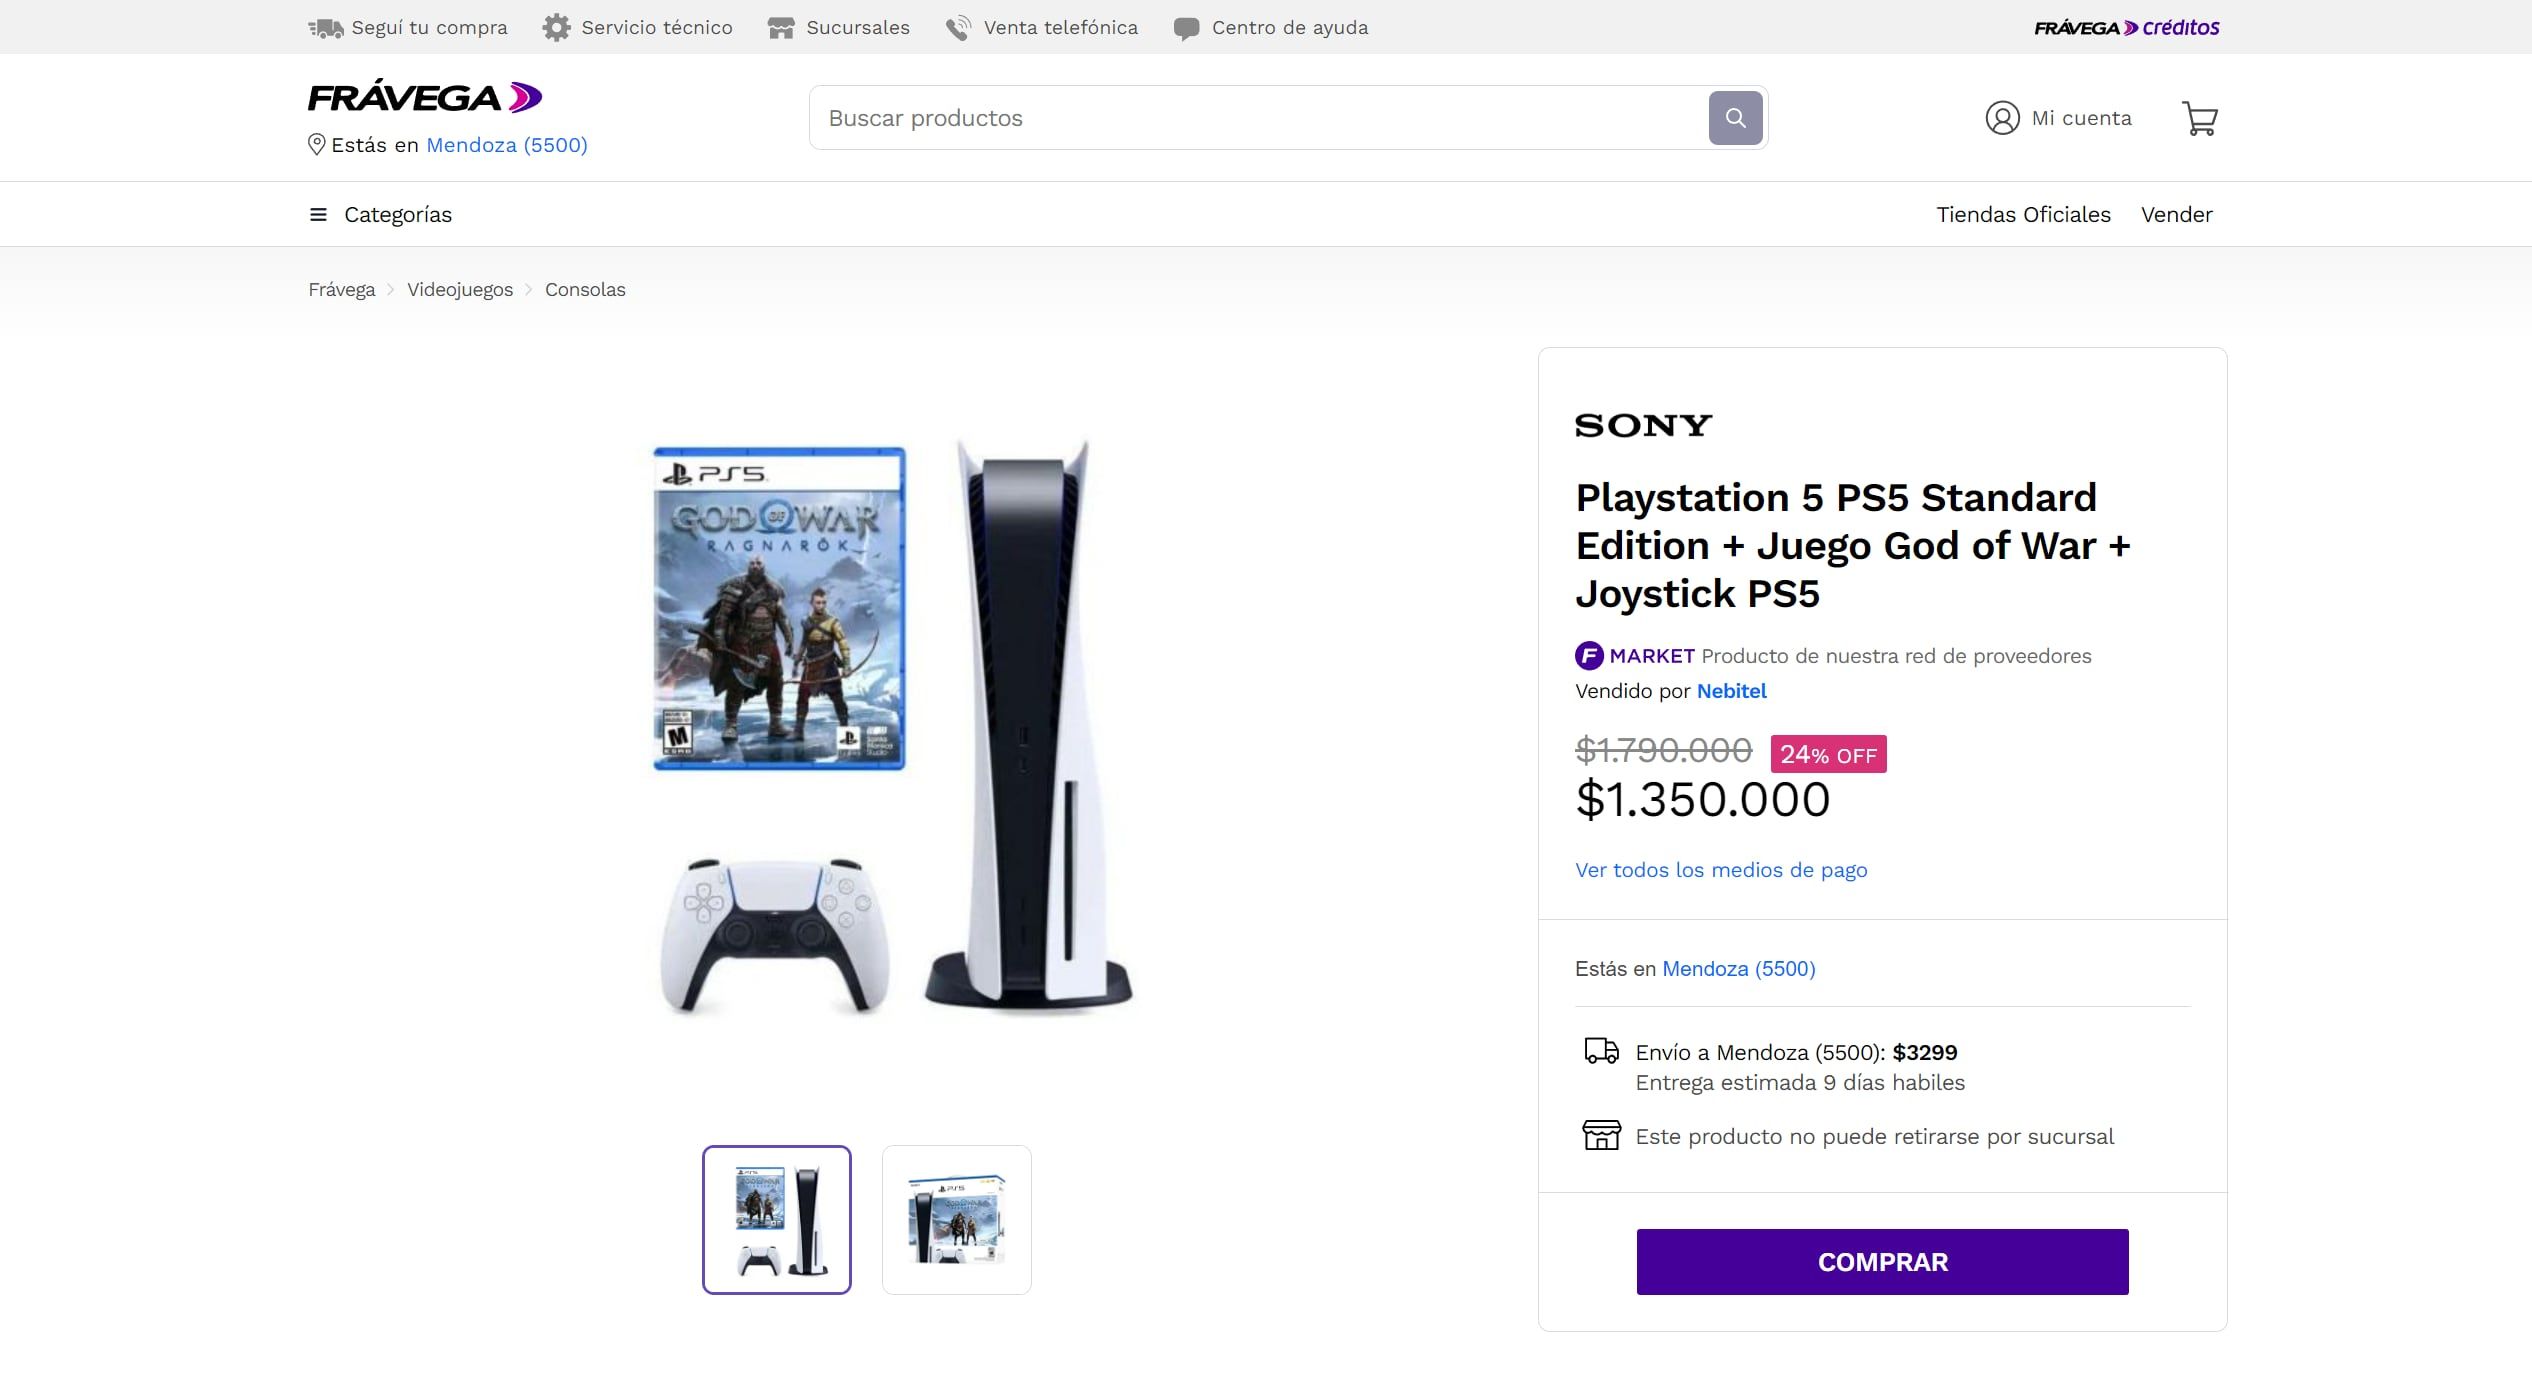2532x1394 pixels.
Task: Open the Vender menu item
Action: pos(2177,214)
